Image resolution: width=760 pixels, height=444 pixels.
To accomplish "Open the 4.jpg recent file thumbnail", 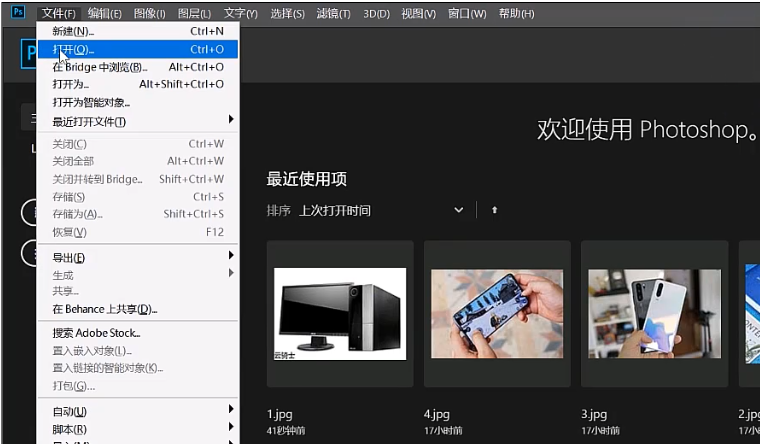I will [x=497, y=313].
